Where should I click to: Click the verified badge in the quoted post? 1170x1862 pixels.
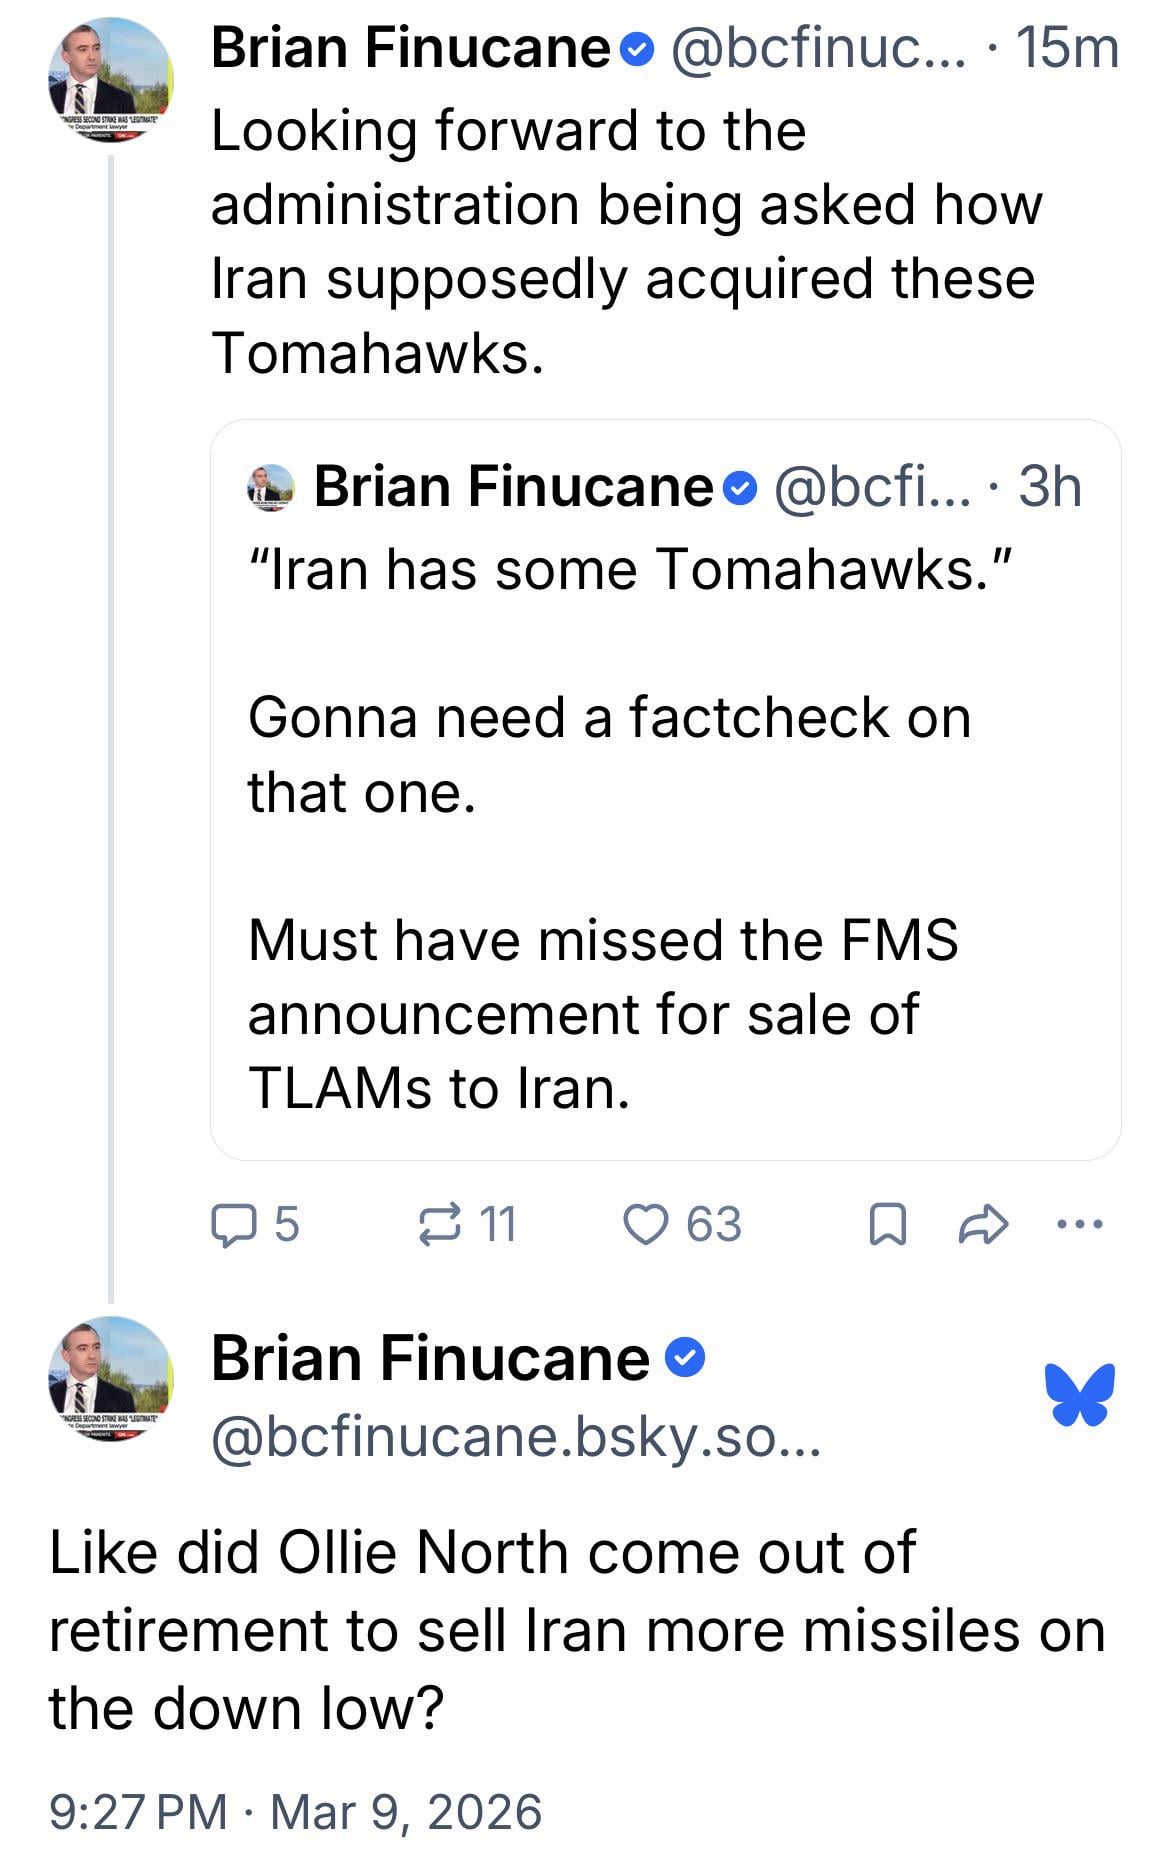(738, 488)
